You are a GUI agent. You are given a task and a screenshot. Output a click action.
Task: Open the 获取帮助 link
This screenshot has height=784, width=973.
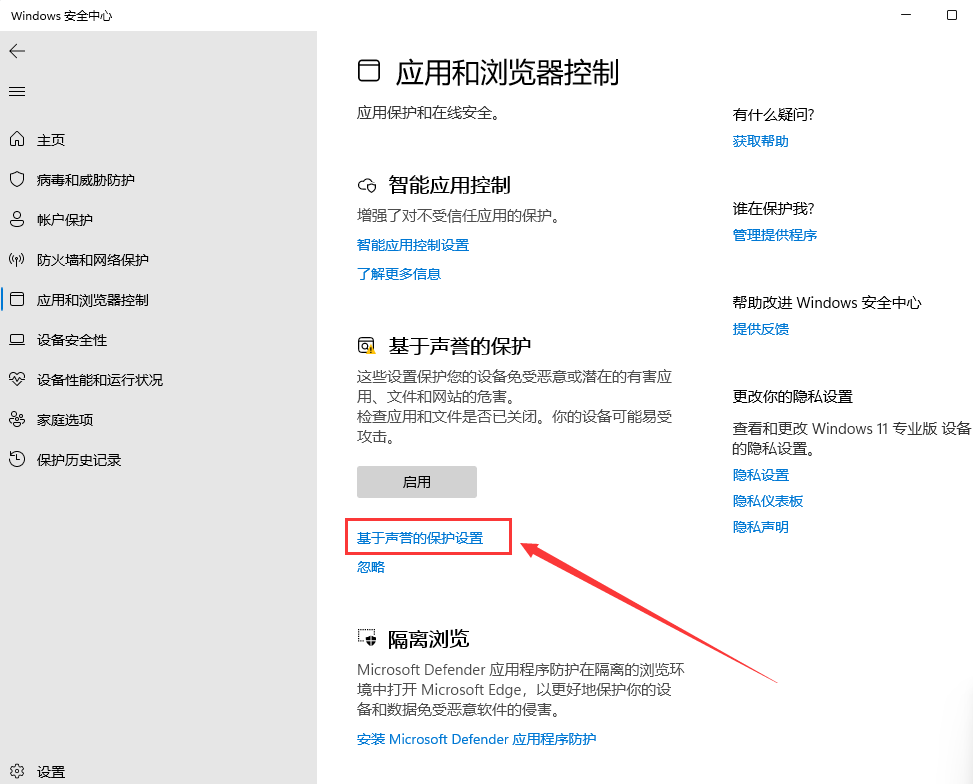pyautogui.click(x=760, y=141)
